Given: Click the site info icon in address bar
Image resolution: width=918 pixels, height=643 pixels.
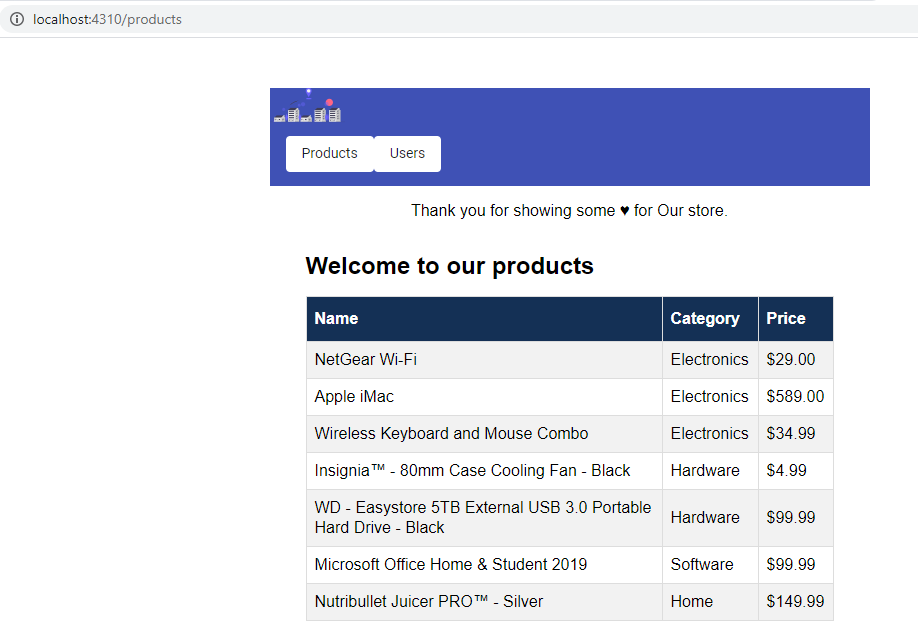Looking at the screenshot, I should click(17, 19).
